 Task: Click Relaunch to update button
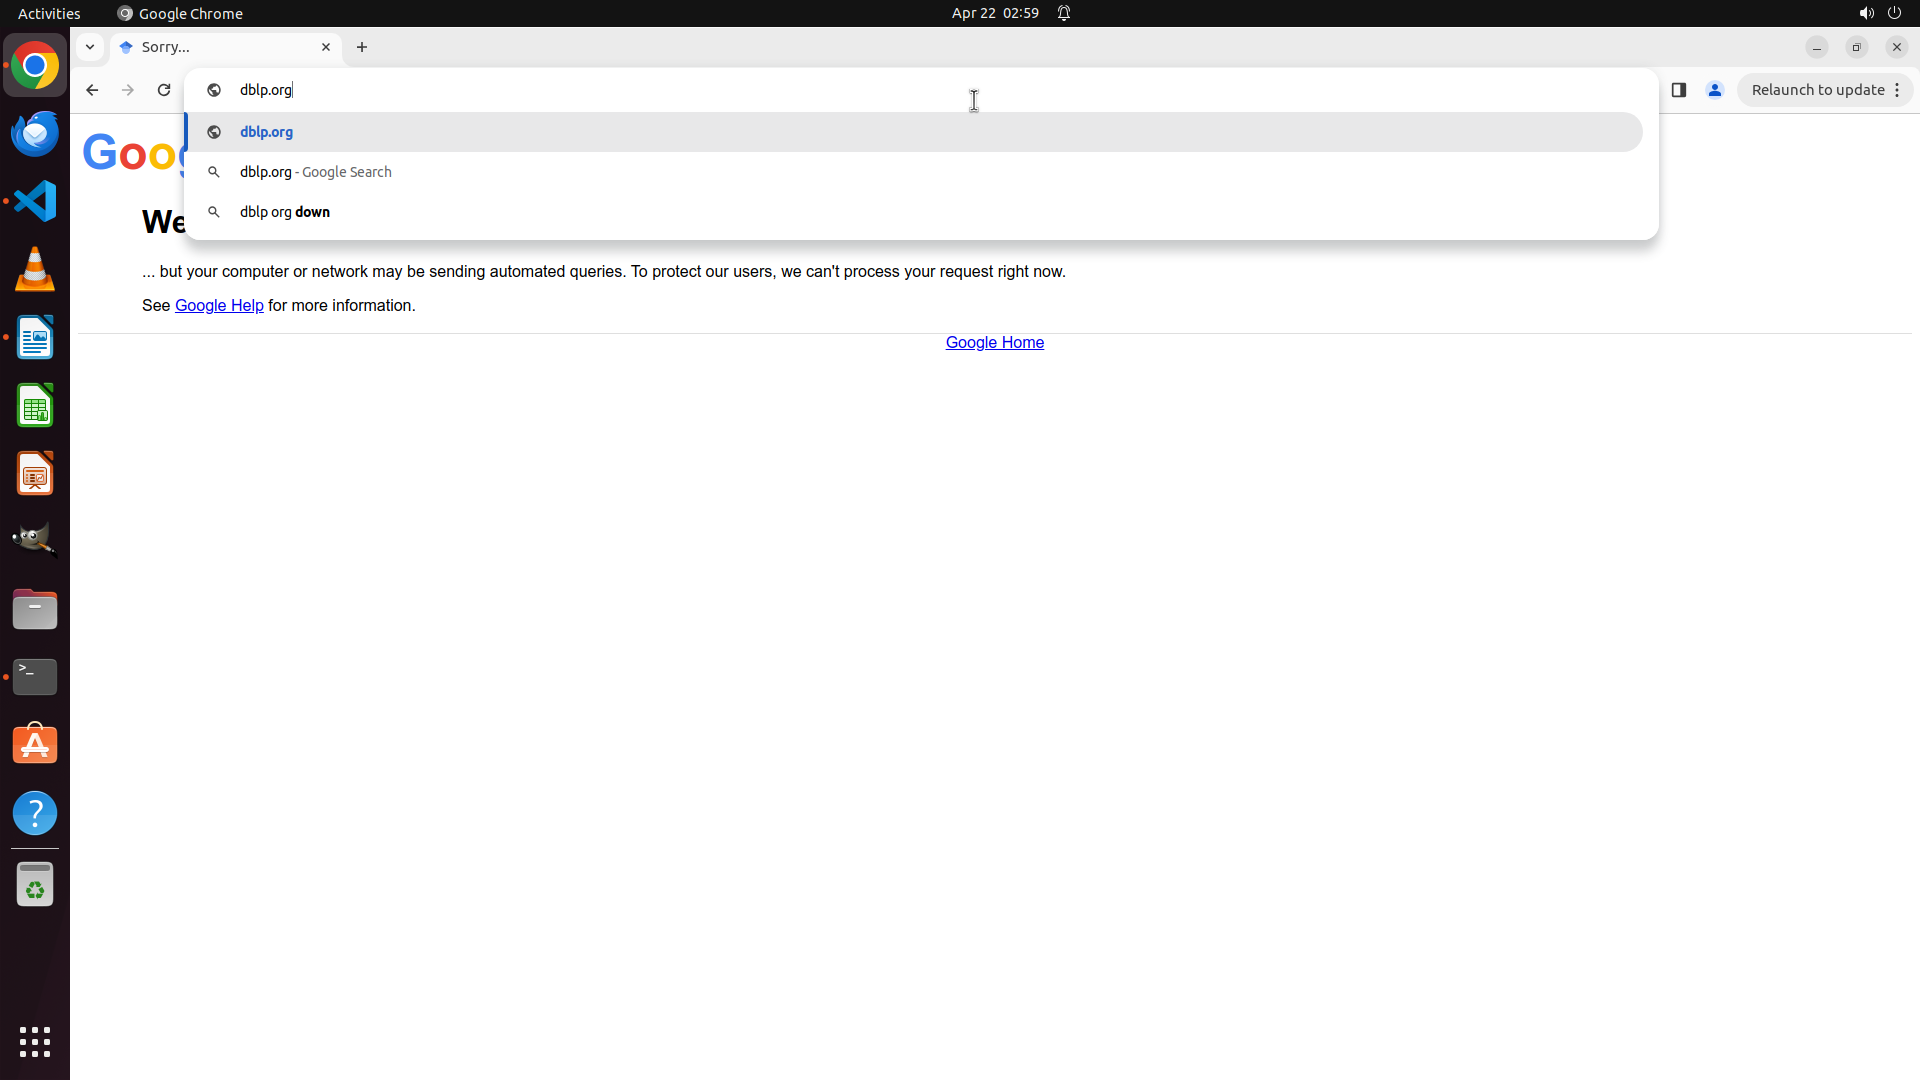click(x=1817, y=90)
